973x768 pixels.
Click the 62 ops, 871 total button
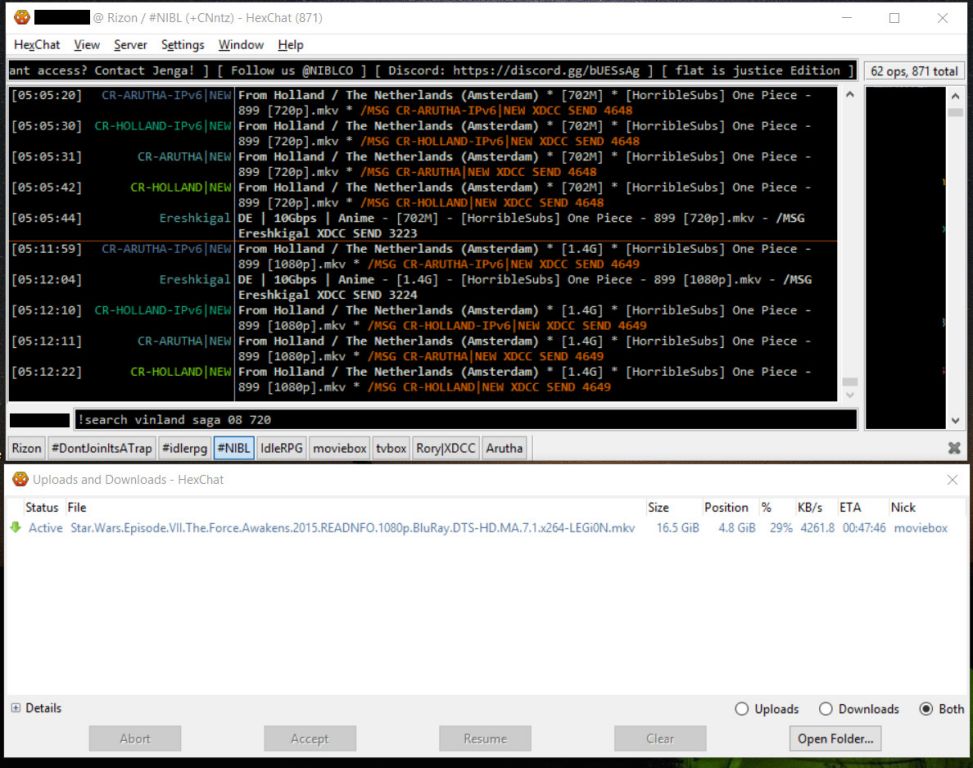pyautogui.click(x=914, y=71)
